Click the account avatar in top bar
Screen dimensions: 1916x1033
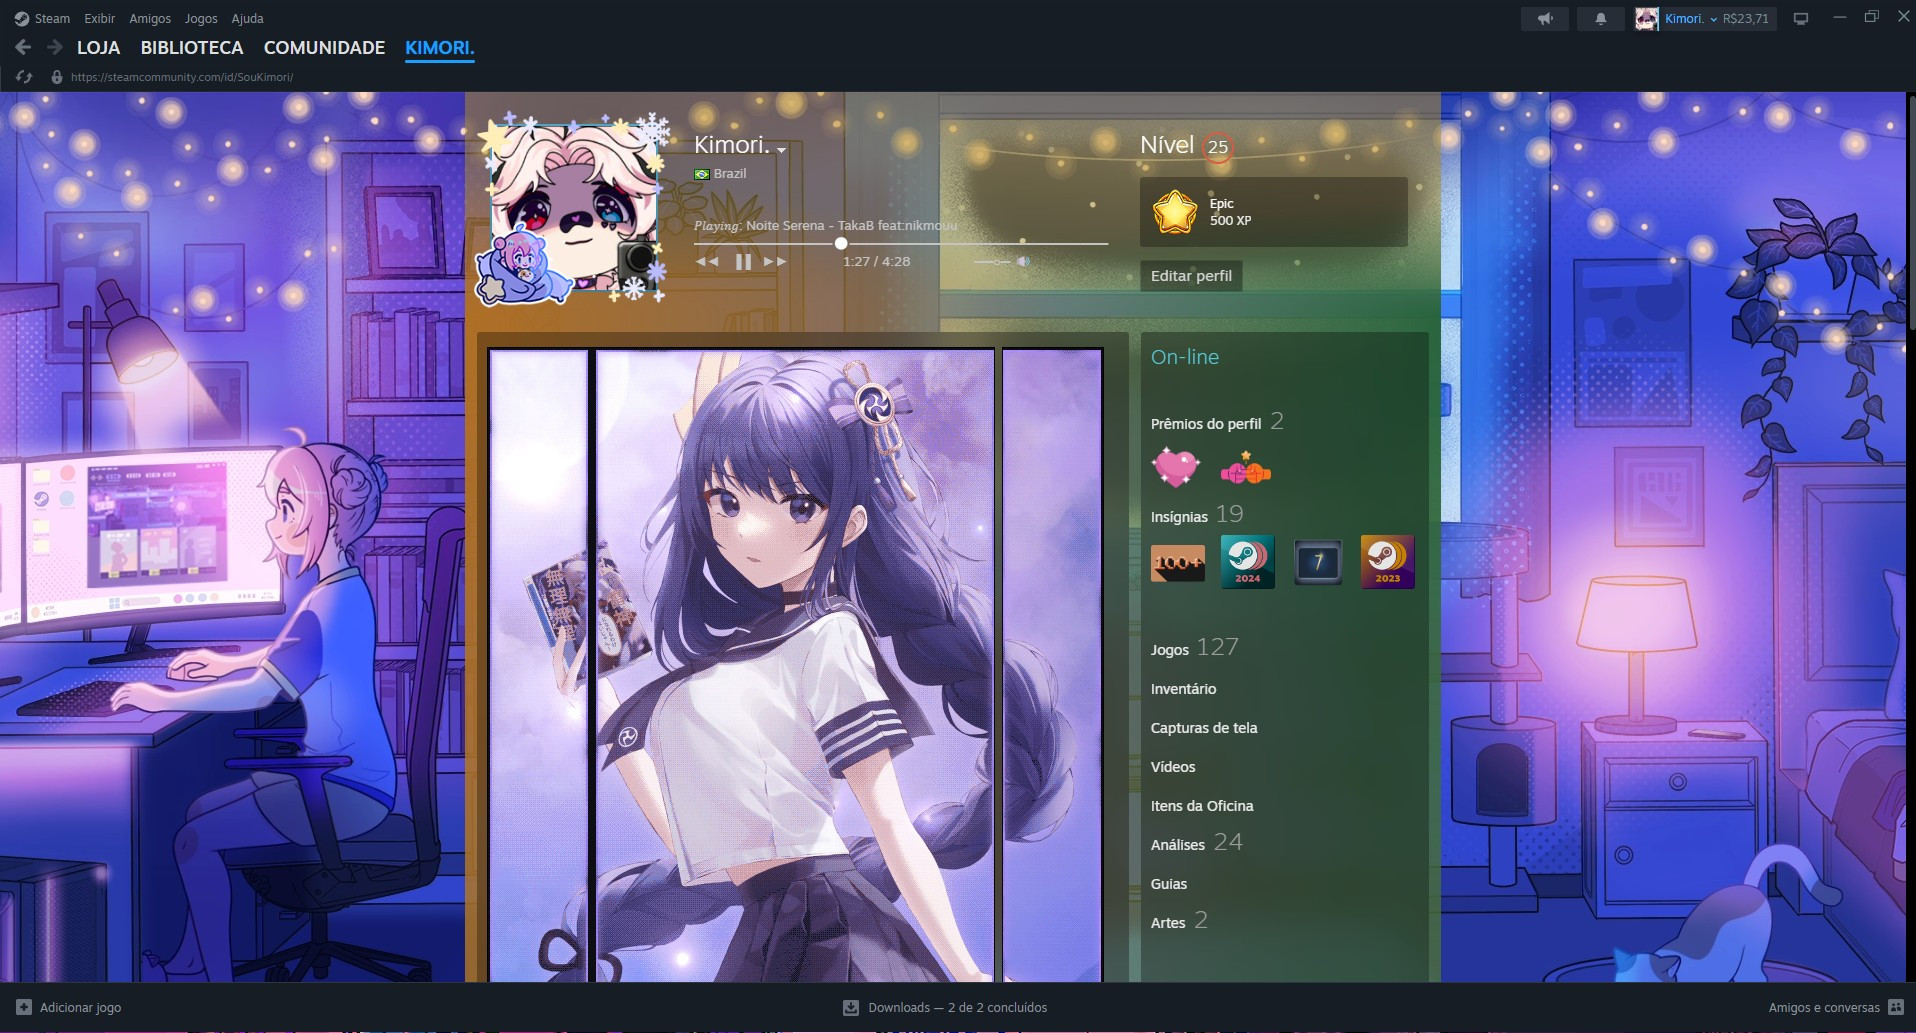tap(1646, 18)
